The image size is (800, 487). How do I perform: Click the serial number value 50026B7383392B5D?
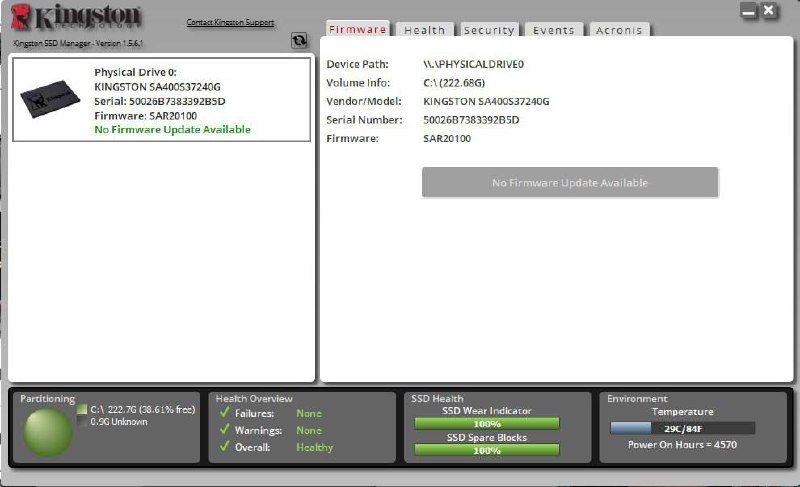pos(471,120)
